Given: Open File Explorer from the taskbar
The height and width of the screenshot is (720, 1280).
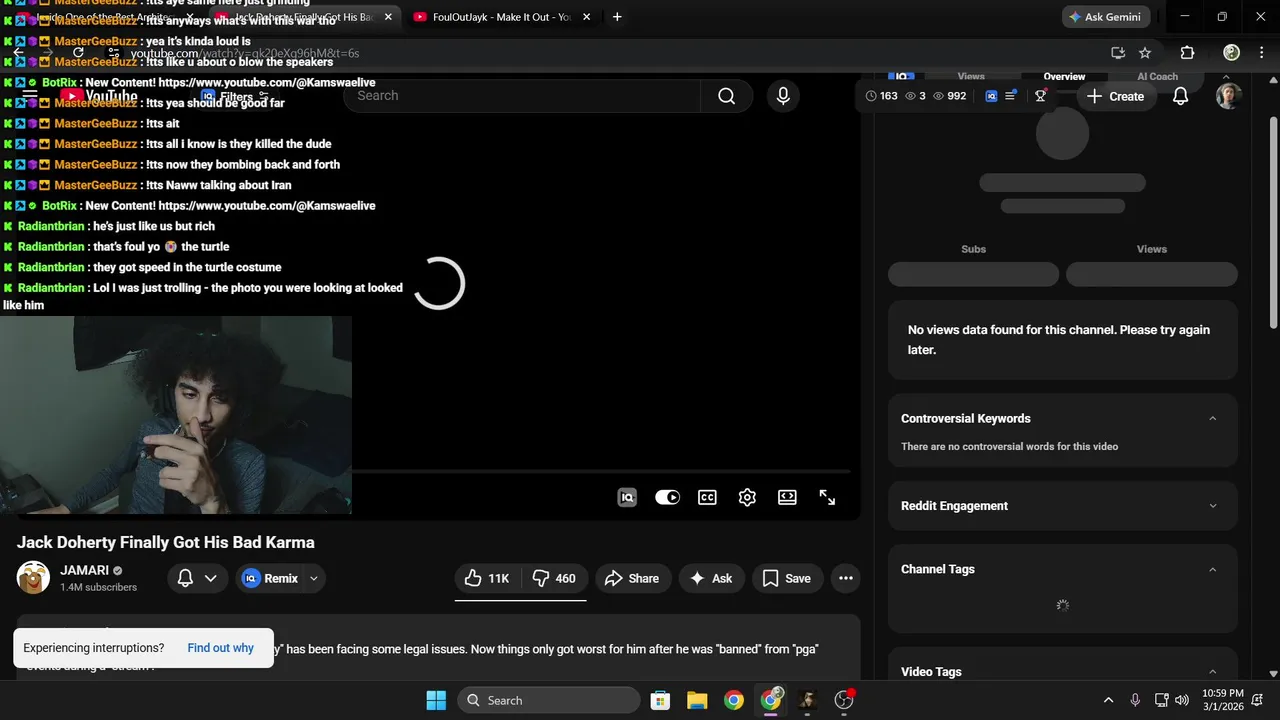Looking at the screenshot, I should click(x=697, y=700).
